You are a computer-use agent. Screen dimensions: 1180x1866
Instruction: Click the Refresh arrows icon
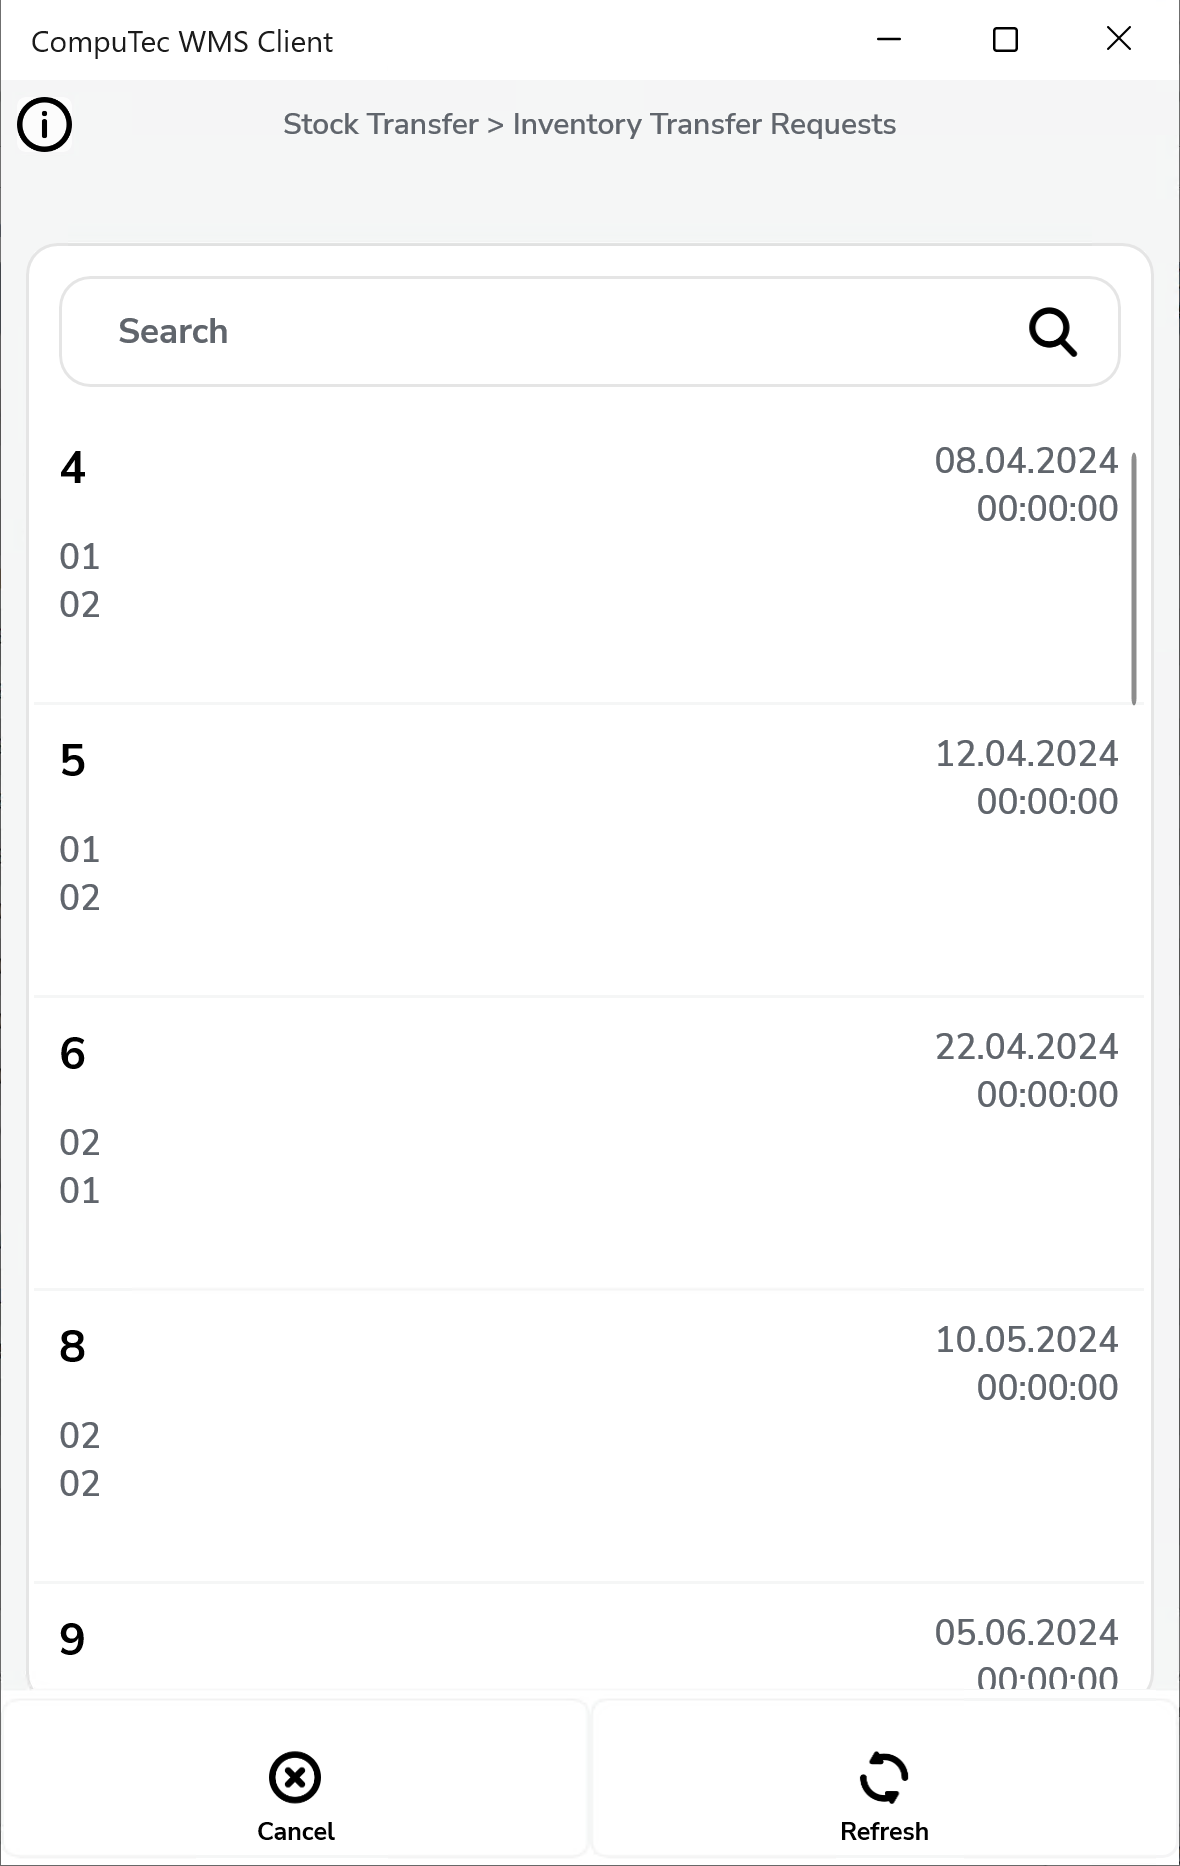(x=884, y=1777)
